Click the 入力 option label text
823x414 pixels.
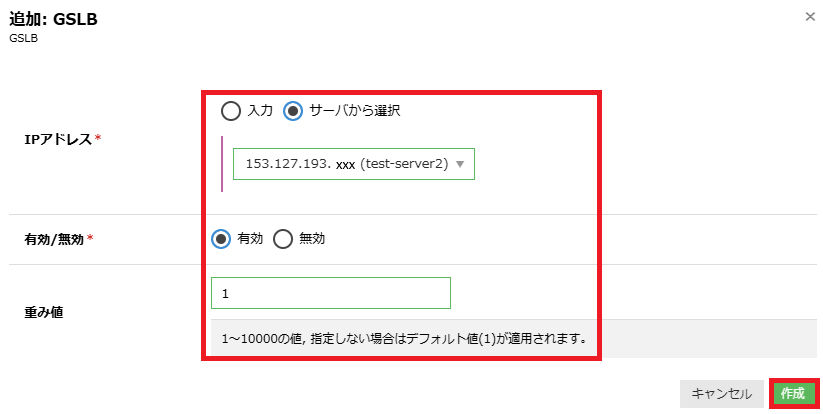tap(260, 111)
